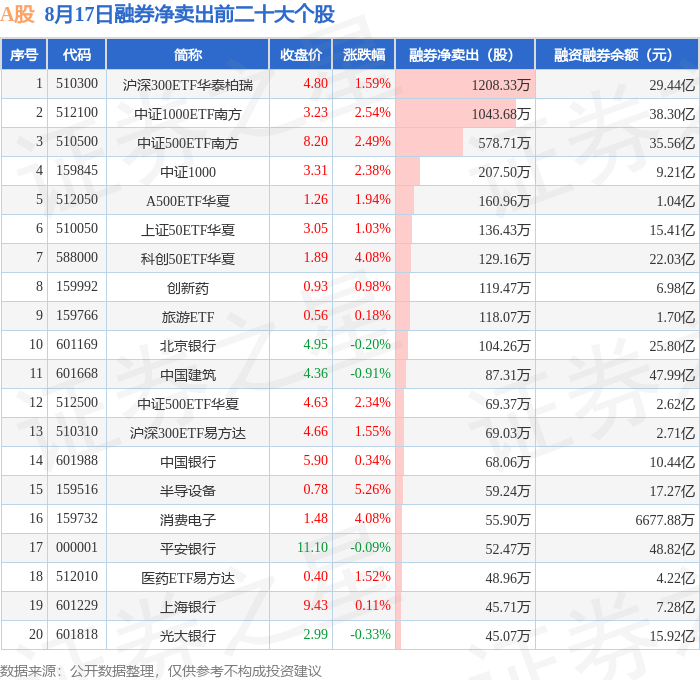Select the 平安银行 closing price 11.10

tap(312, 547)
